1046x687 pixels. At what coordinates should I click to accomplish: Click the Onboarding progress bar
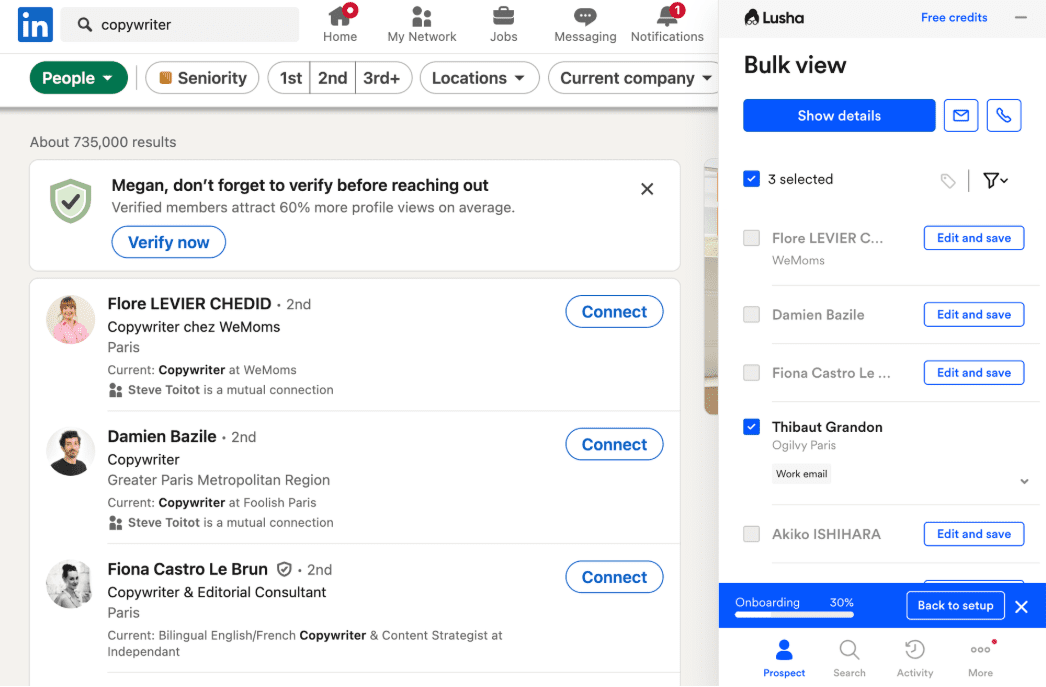793,615
